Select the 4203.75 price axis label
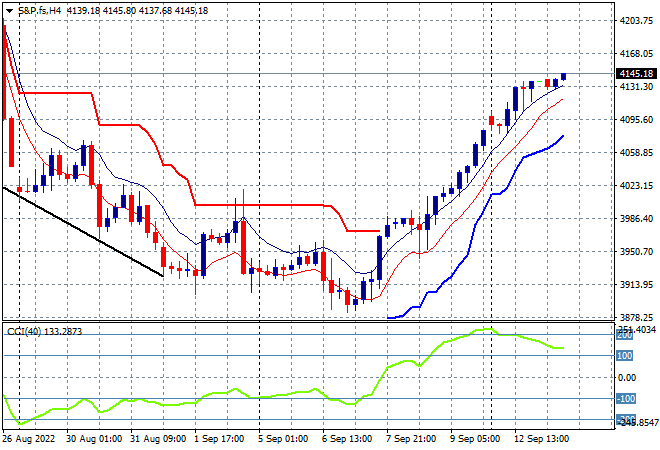This screenshot has width=660, height=450. click(x=636, y=21)
